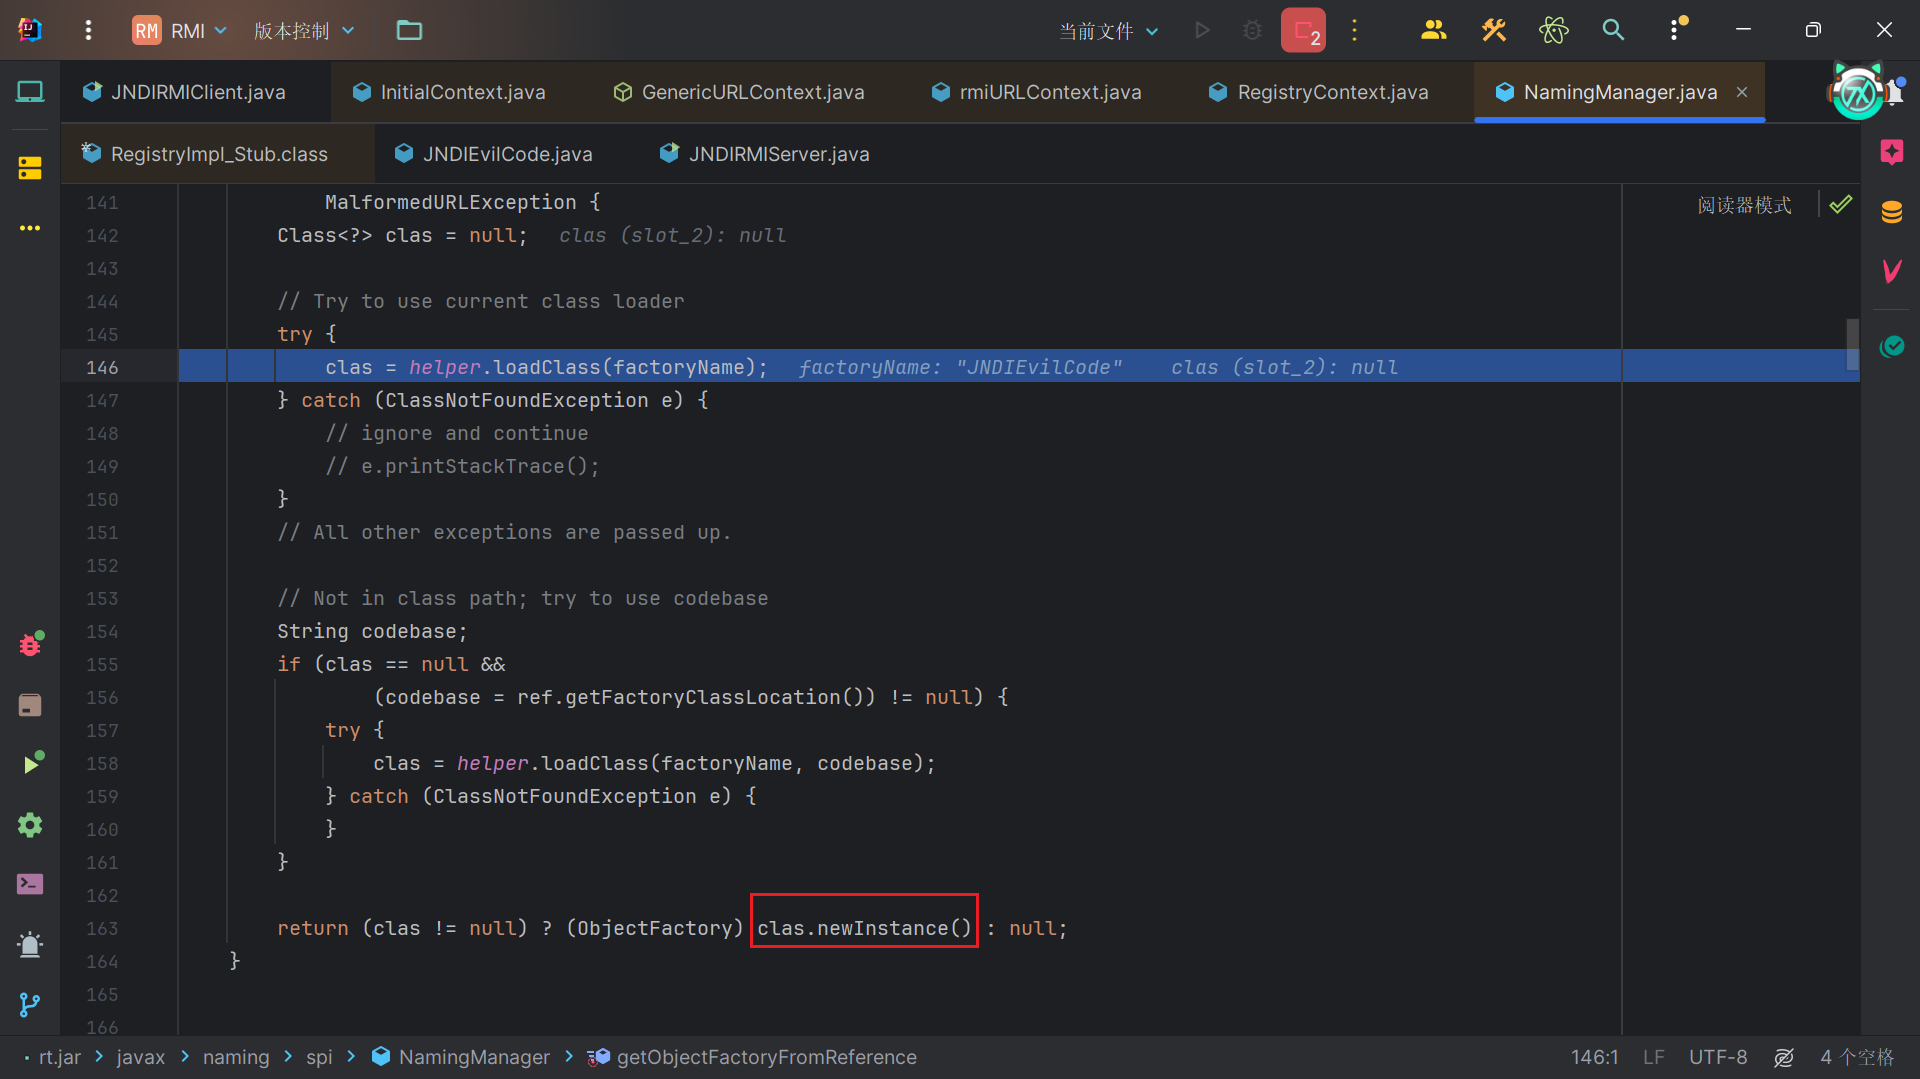
Task: Open the version control dropdown menu
Action: point(304,31)
